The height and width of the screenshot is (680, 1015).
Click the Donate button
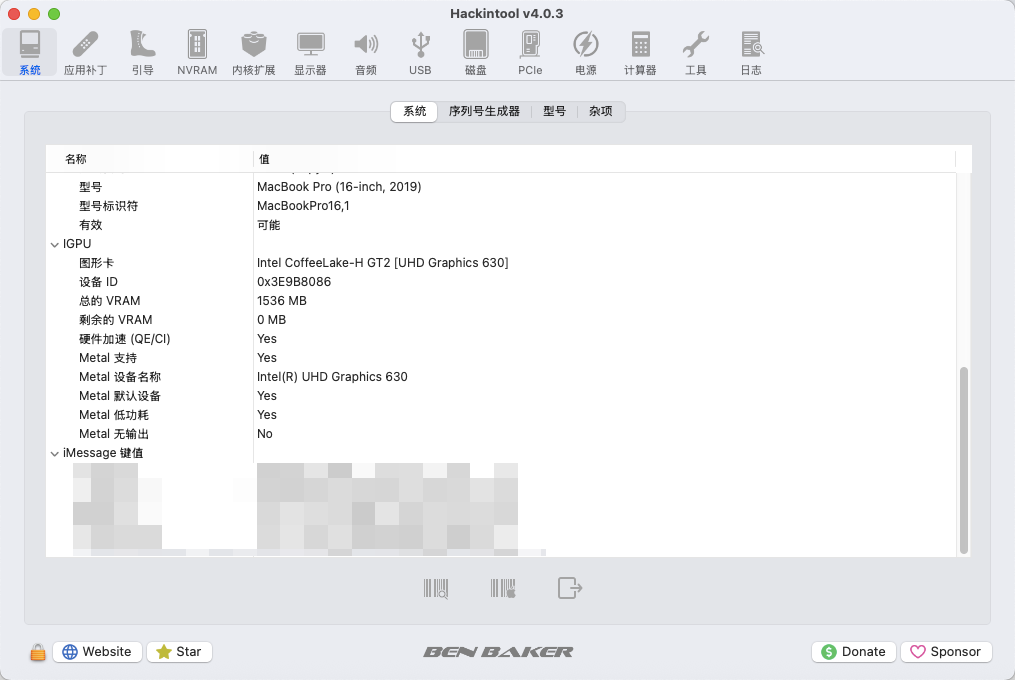click(853, 652)
